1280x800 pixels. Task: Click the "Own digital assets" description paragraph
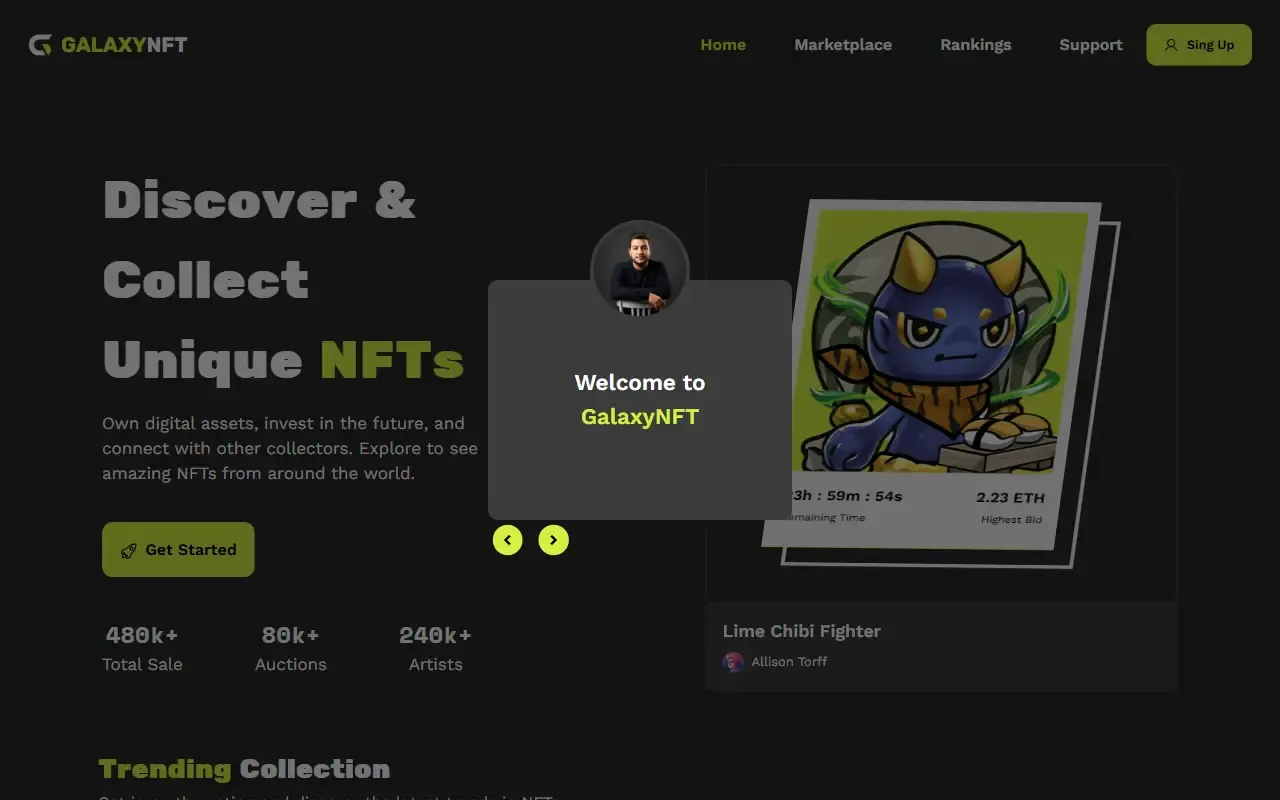290,448
